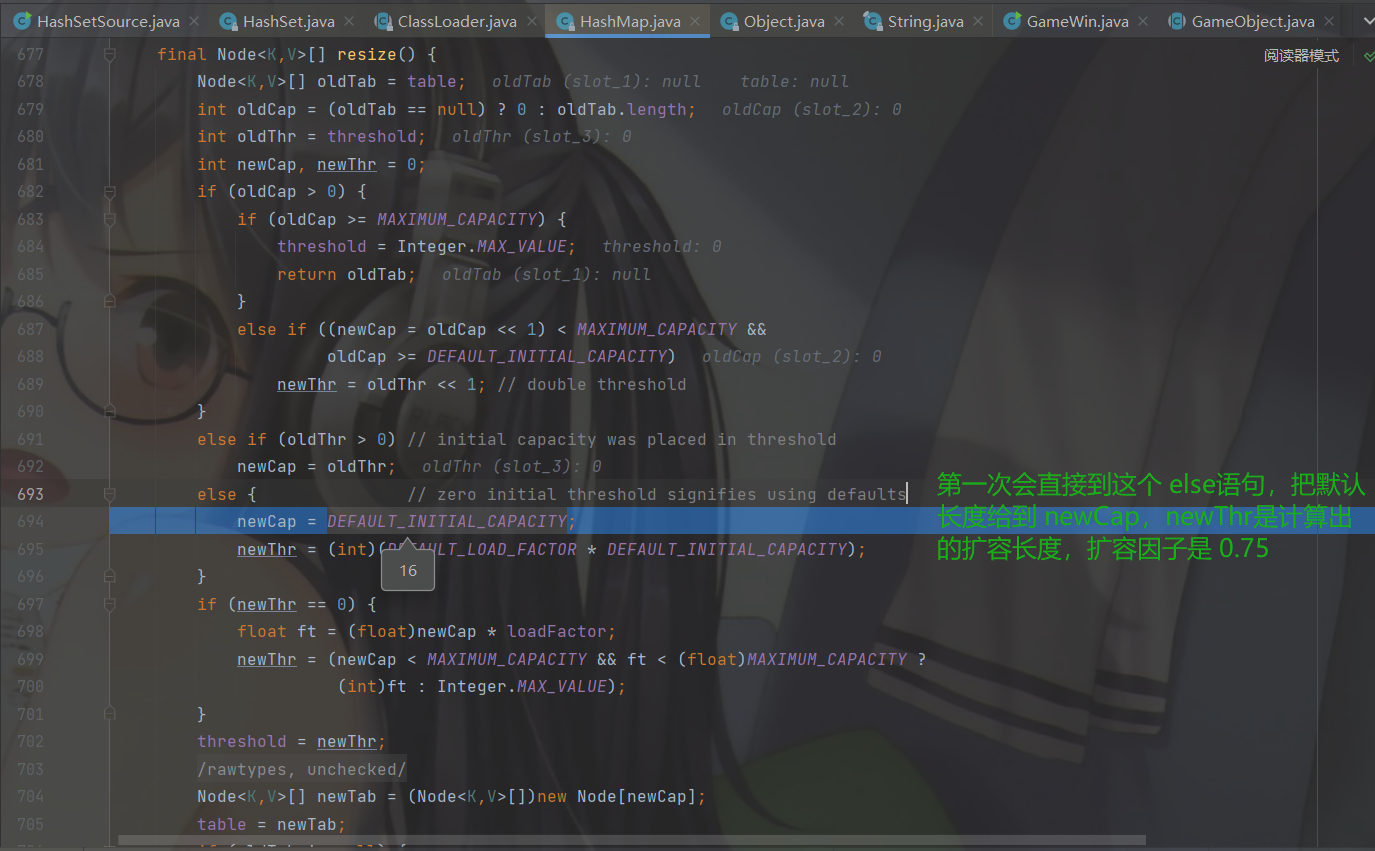The width and height of the screenshot is (1375, 851).
Task: Click the fold end marker at line 686
Action: pyautogui.click(x=110, y=301)
